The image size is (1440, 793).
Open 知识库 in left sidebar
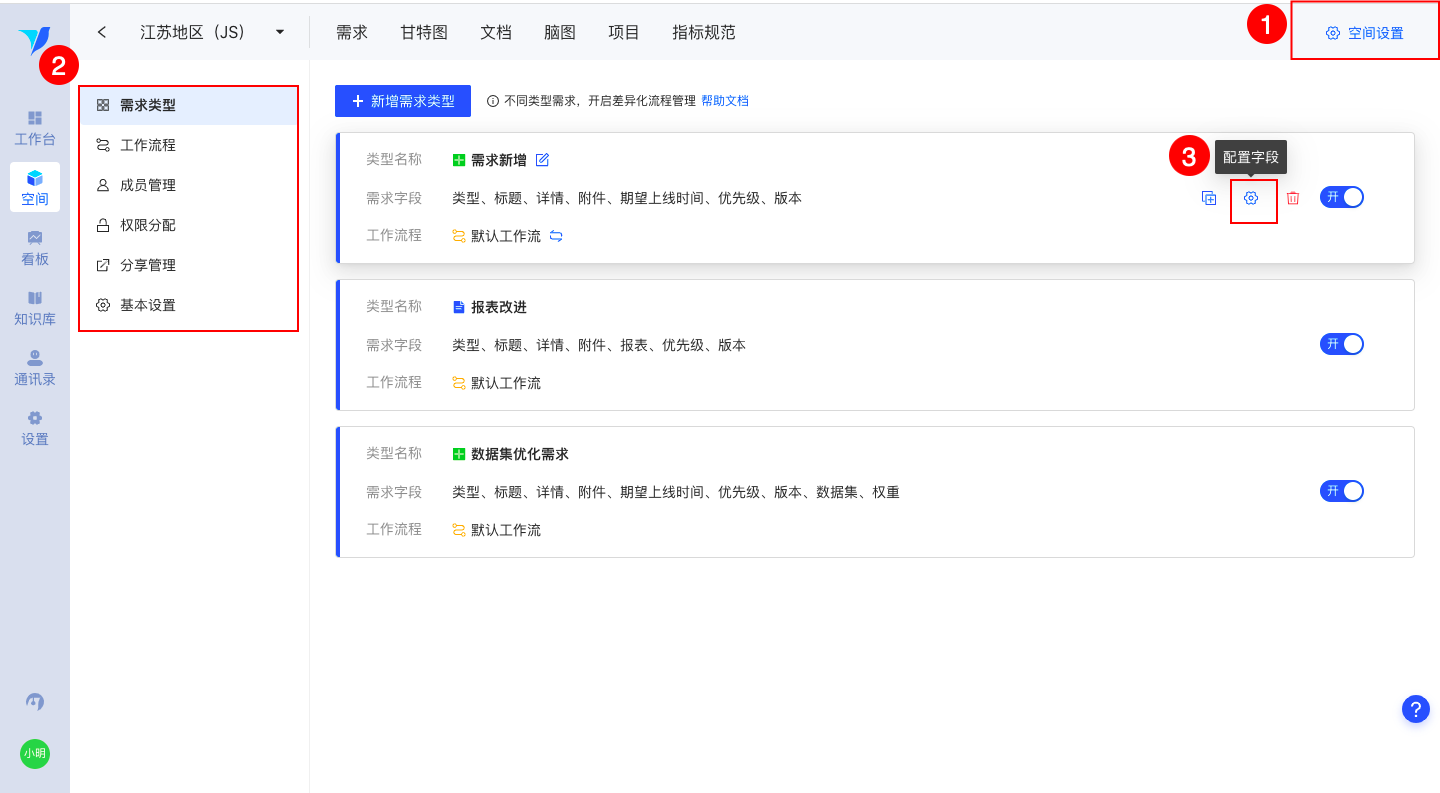(35, 308)
